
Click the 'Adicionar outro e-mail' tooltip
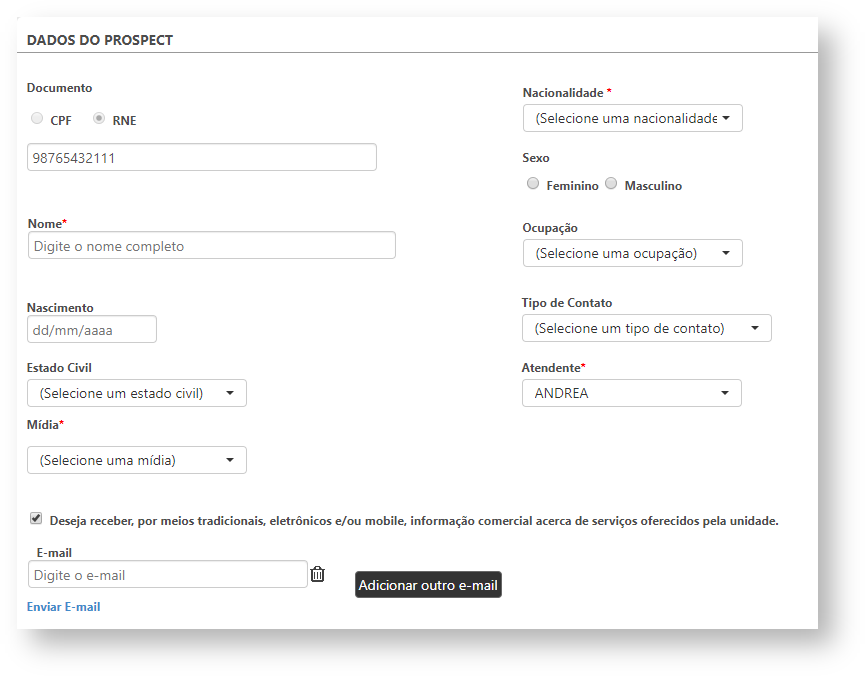pos(428,585)
